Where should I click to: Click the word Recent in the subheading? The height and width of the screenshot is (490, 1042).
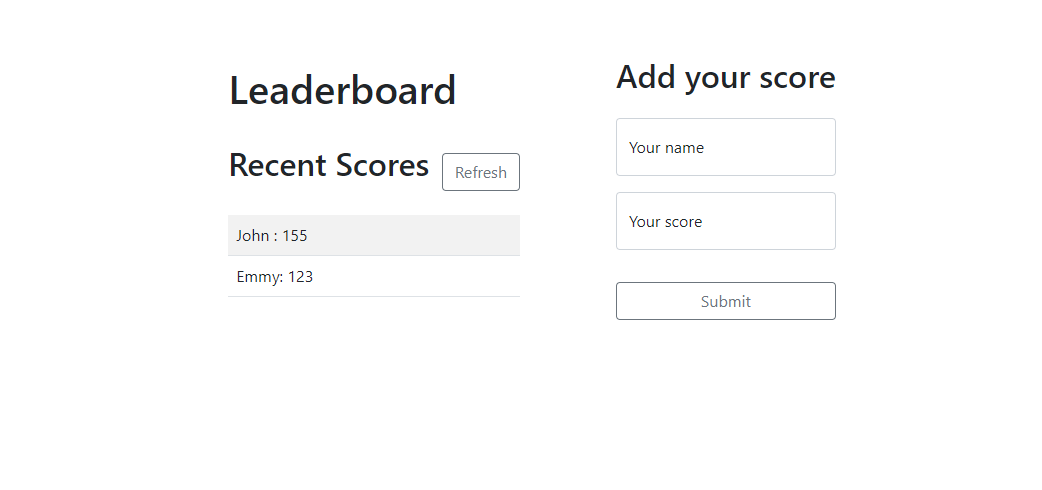click(278, 165)
